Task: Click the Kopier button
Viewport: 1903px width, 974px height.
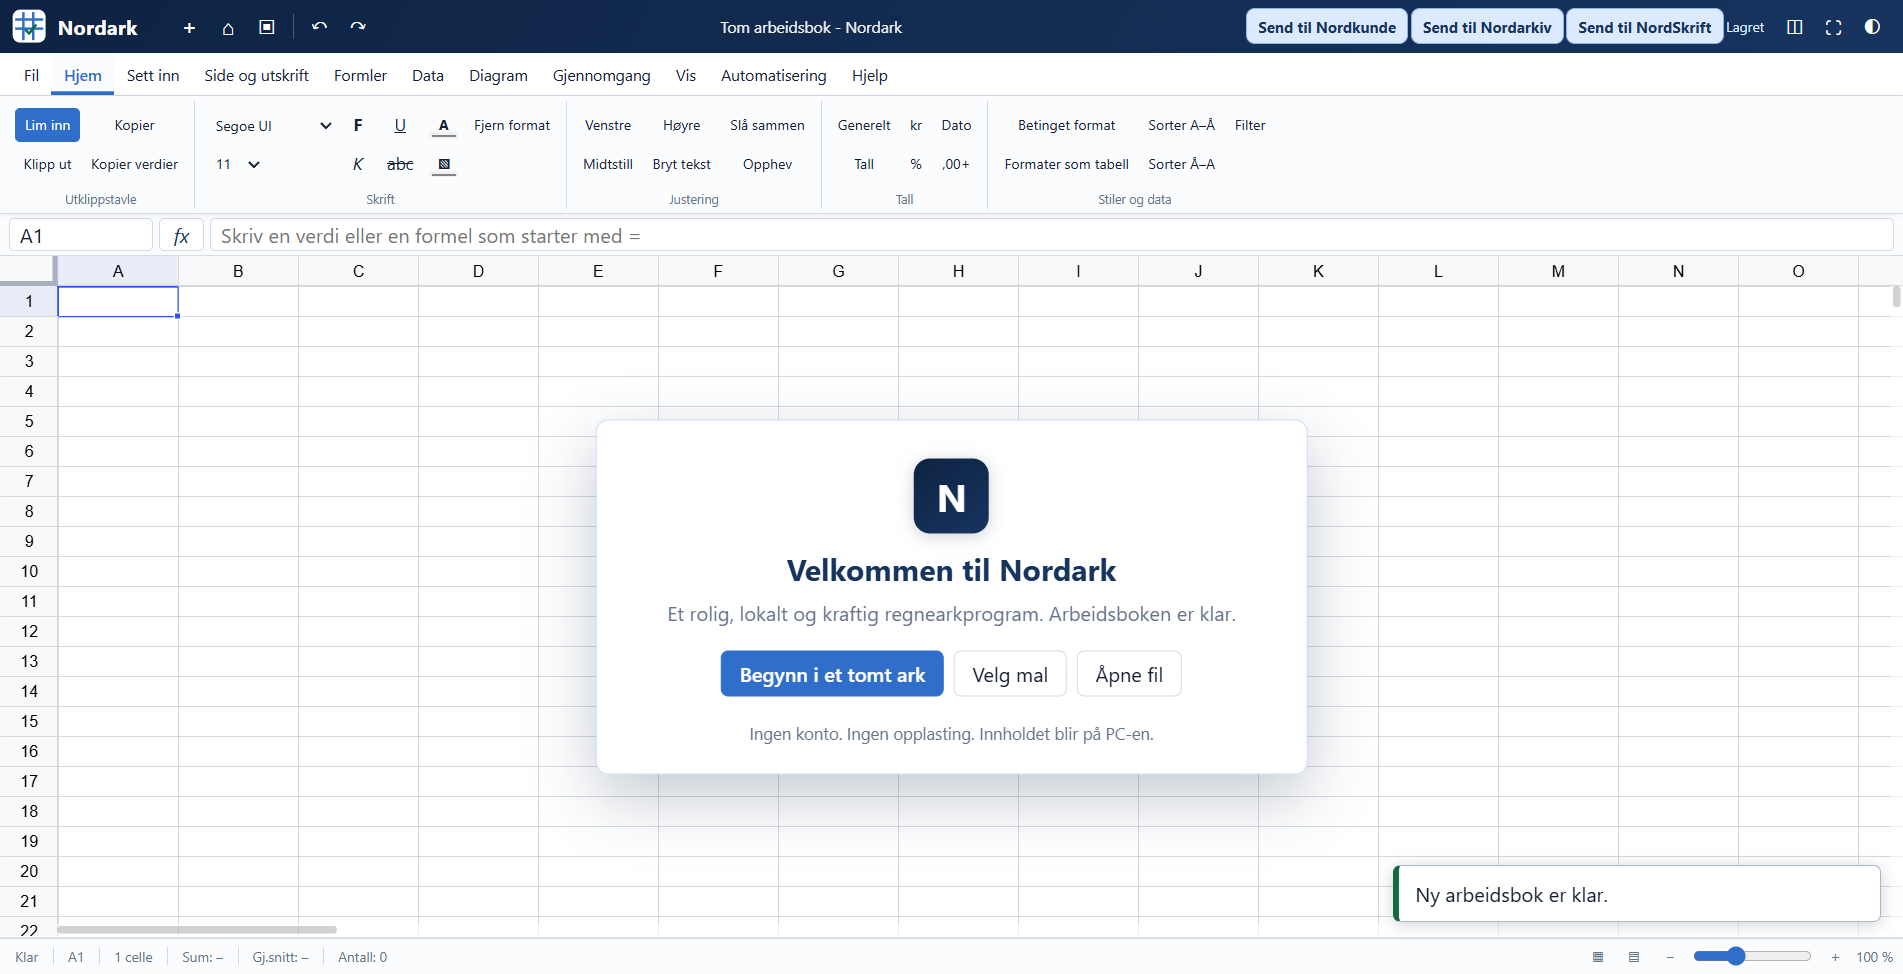Action: [x=134, y=125]
